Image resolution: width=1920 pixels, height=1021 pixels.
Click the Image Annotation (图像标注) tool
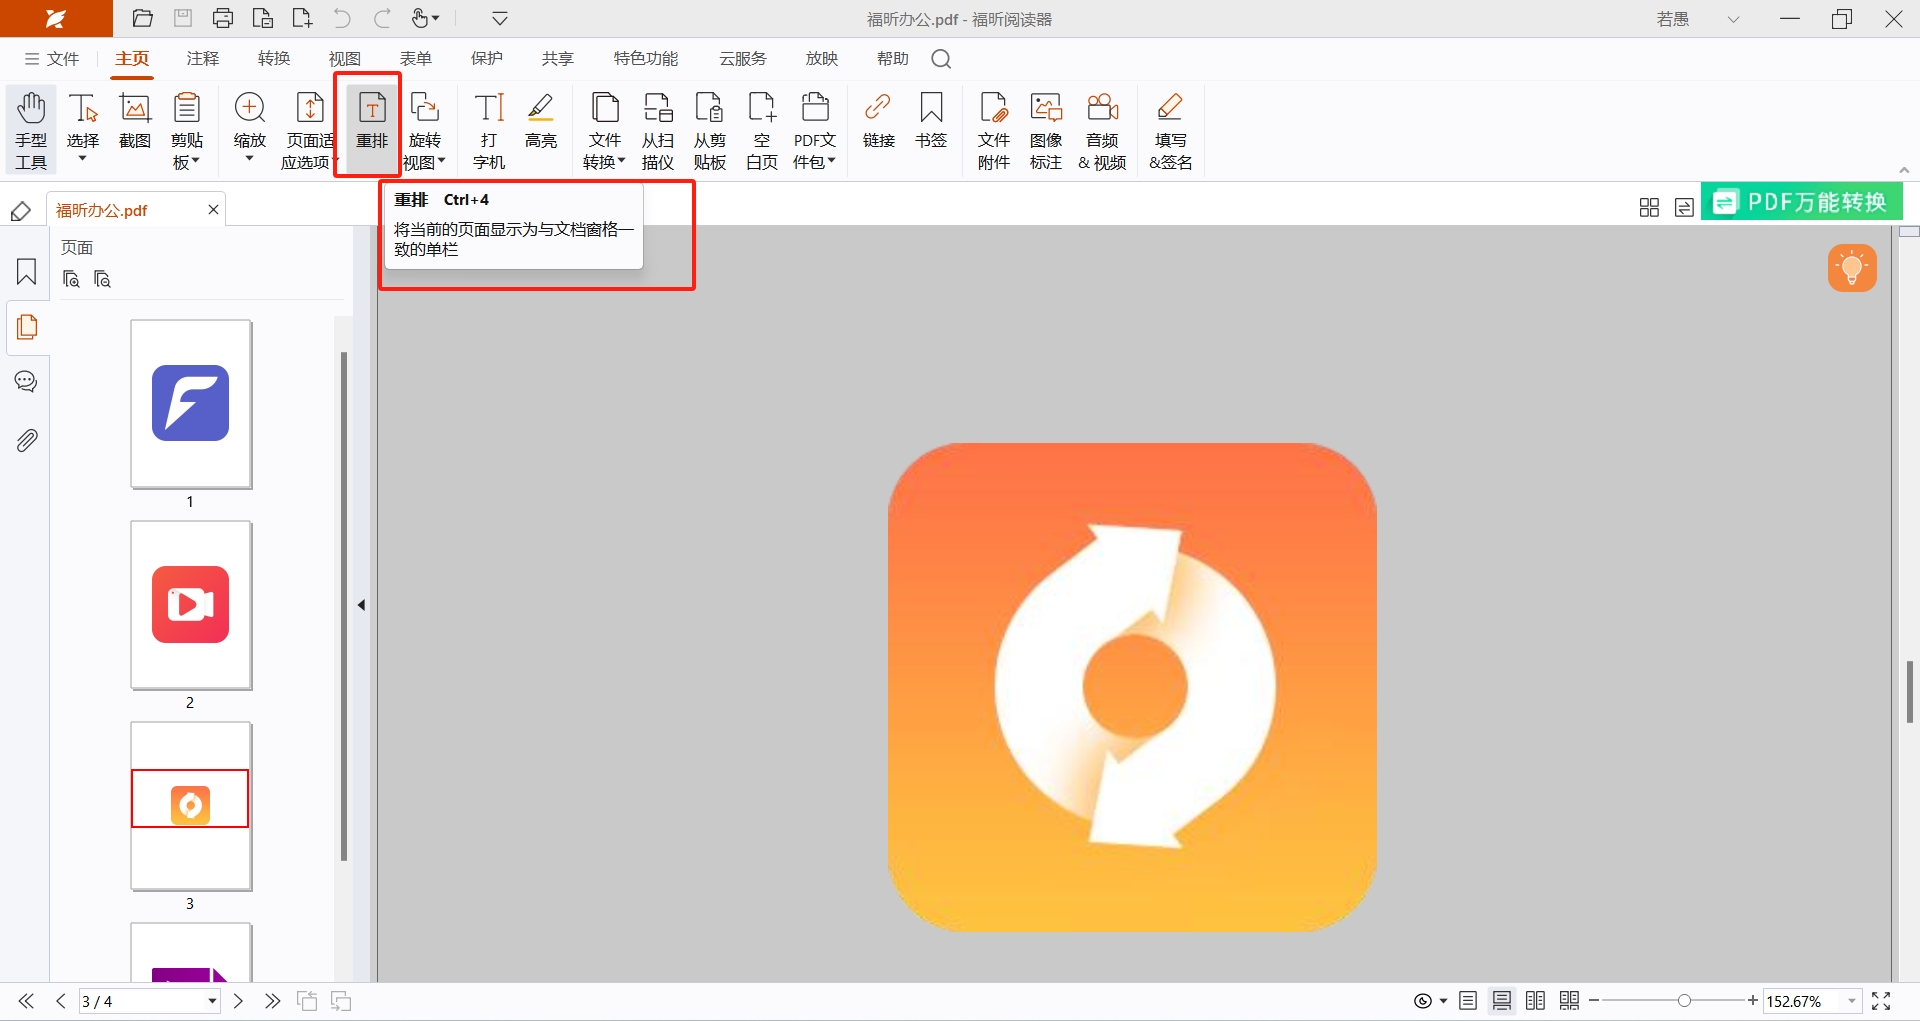[x=1046, y=130]
